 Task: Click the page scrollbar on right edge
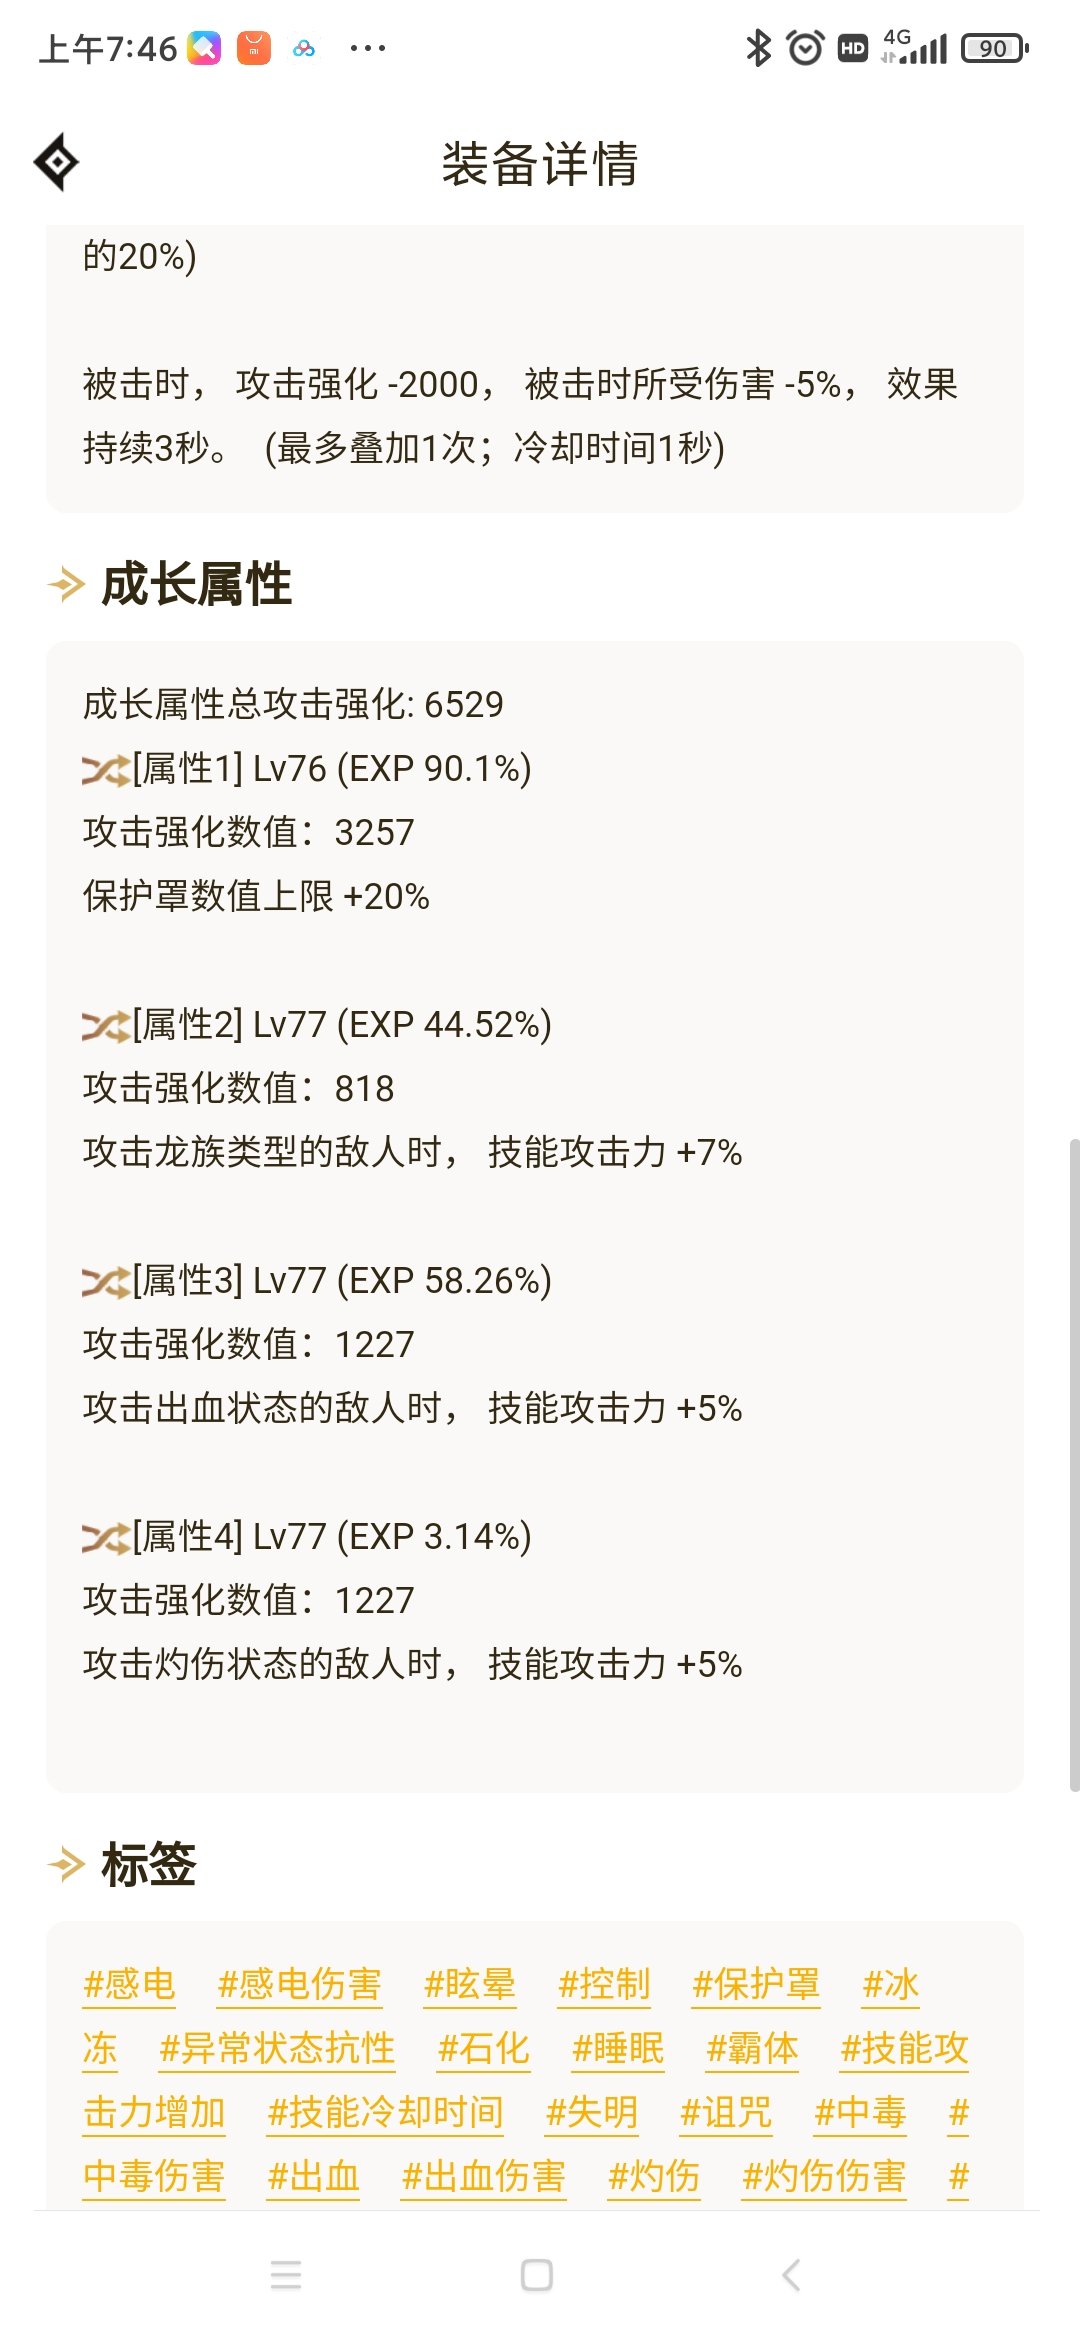coord(1074,1464)
